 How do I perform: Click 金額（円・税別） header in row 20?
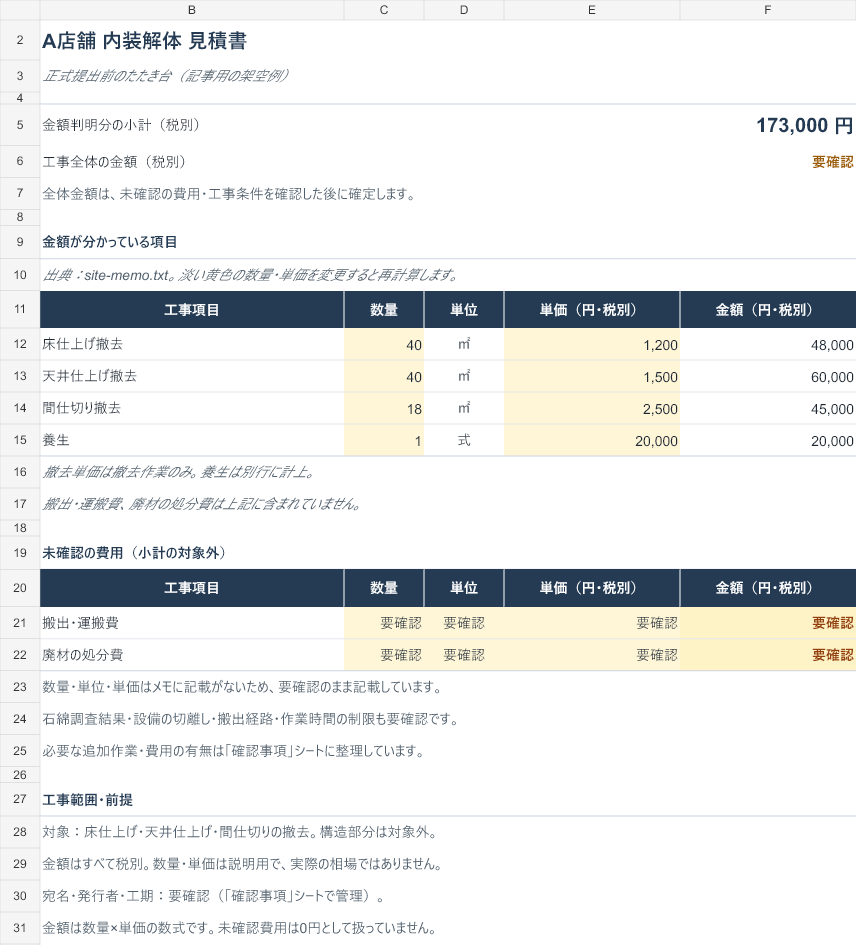tap(767, 588)
